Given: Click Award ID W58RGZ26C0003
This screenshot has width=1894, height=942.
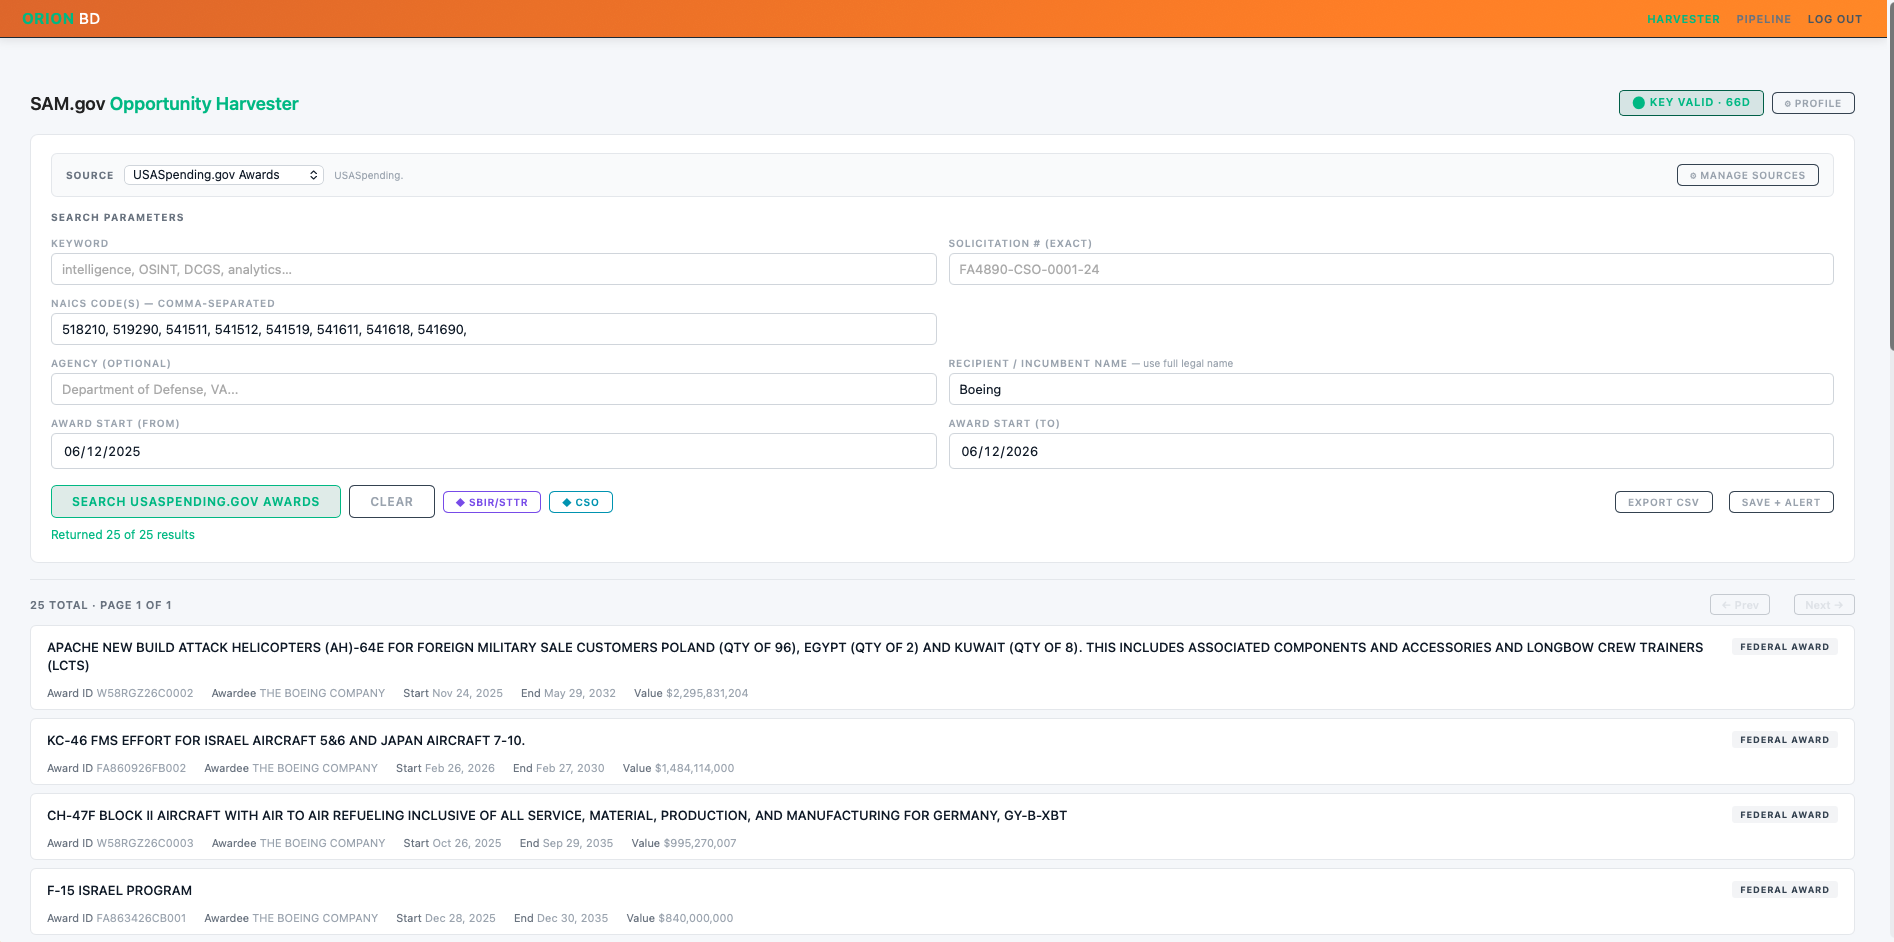Looking at the screenshot, I should point(145,843).
